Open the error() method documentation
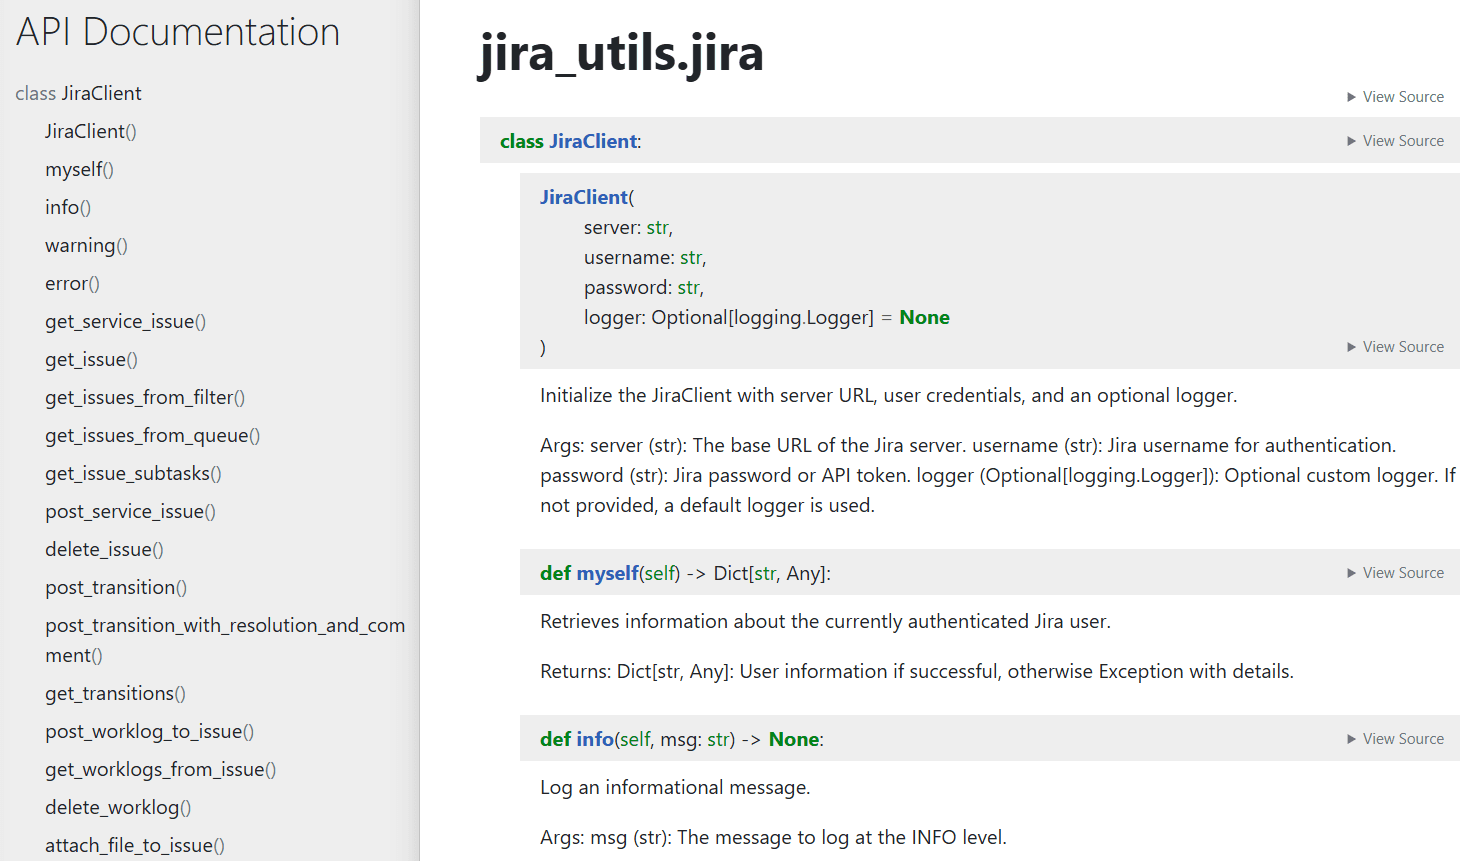 point(72,283)
